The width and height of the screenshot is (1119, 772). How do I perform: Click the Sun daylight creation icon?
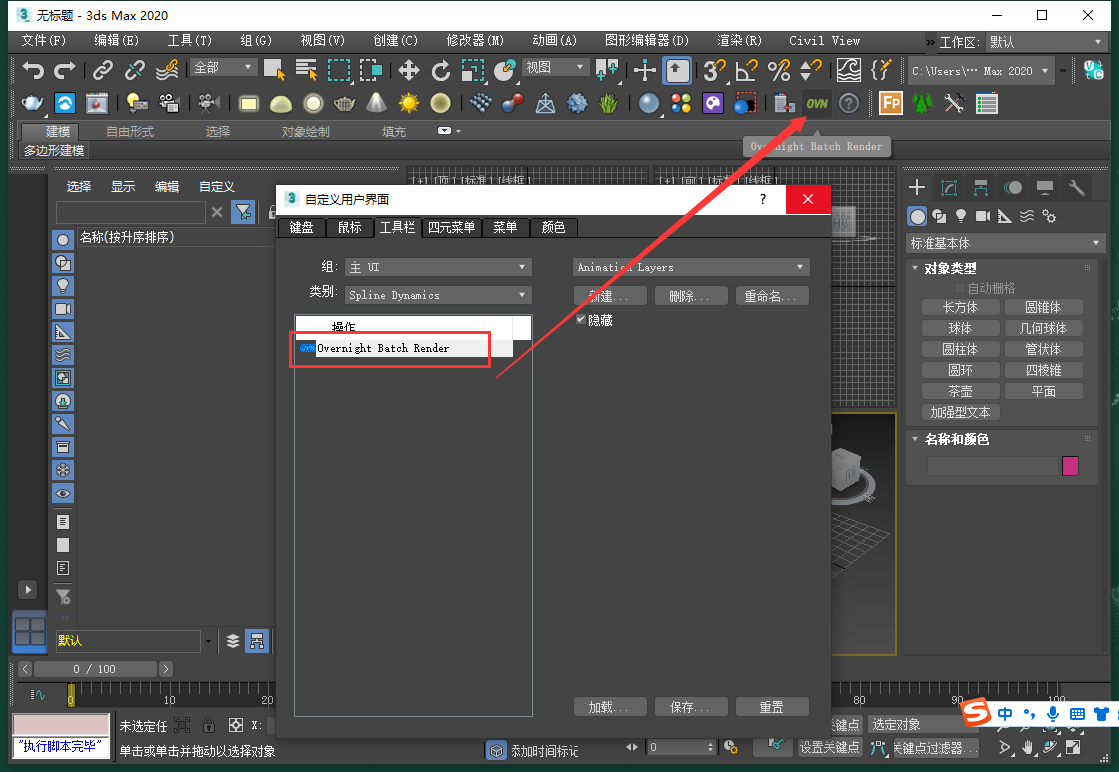tap(409, 103)
